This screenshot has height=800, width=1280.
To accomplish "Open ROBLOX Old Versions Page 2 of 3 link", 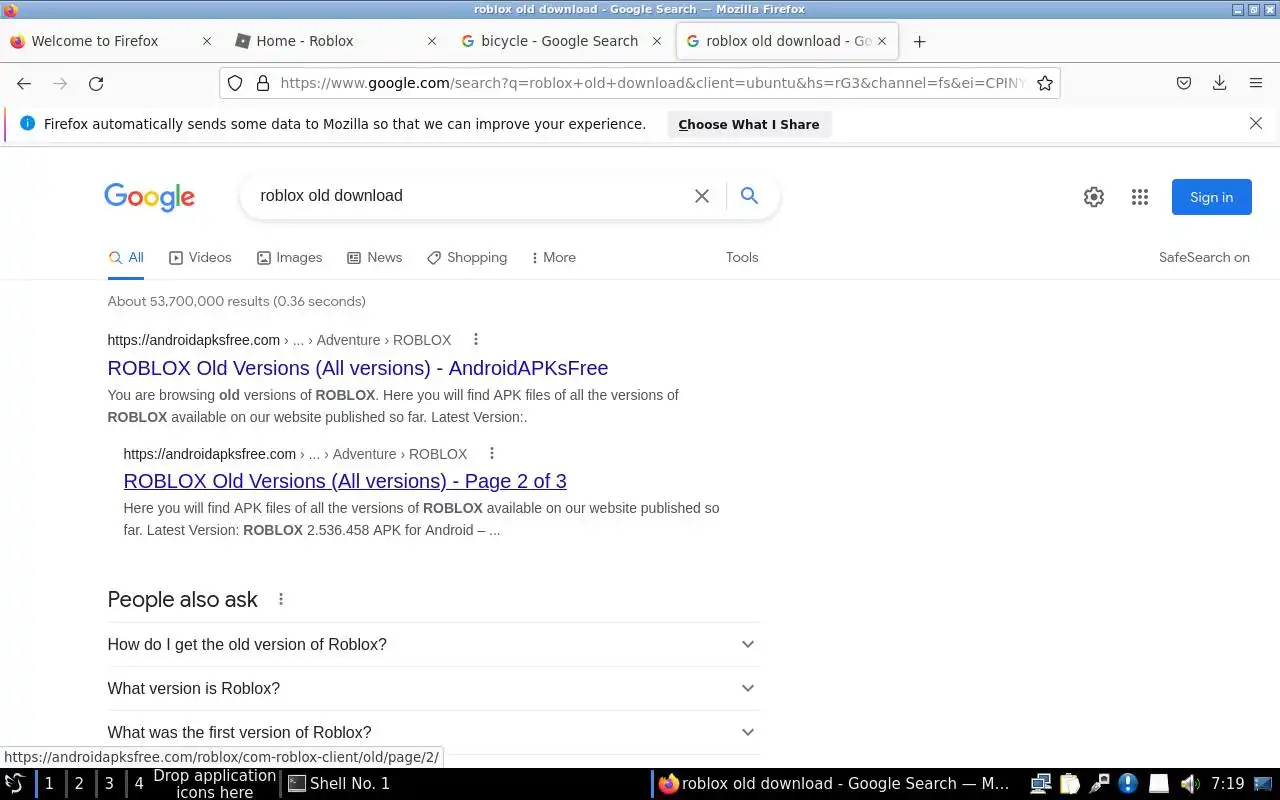I will coord(345,481).
